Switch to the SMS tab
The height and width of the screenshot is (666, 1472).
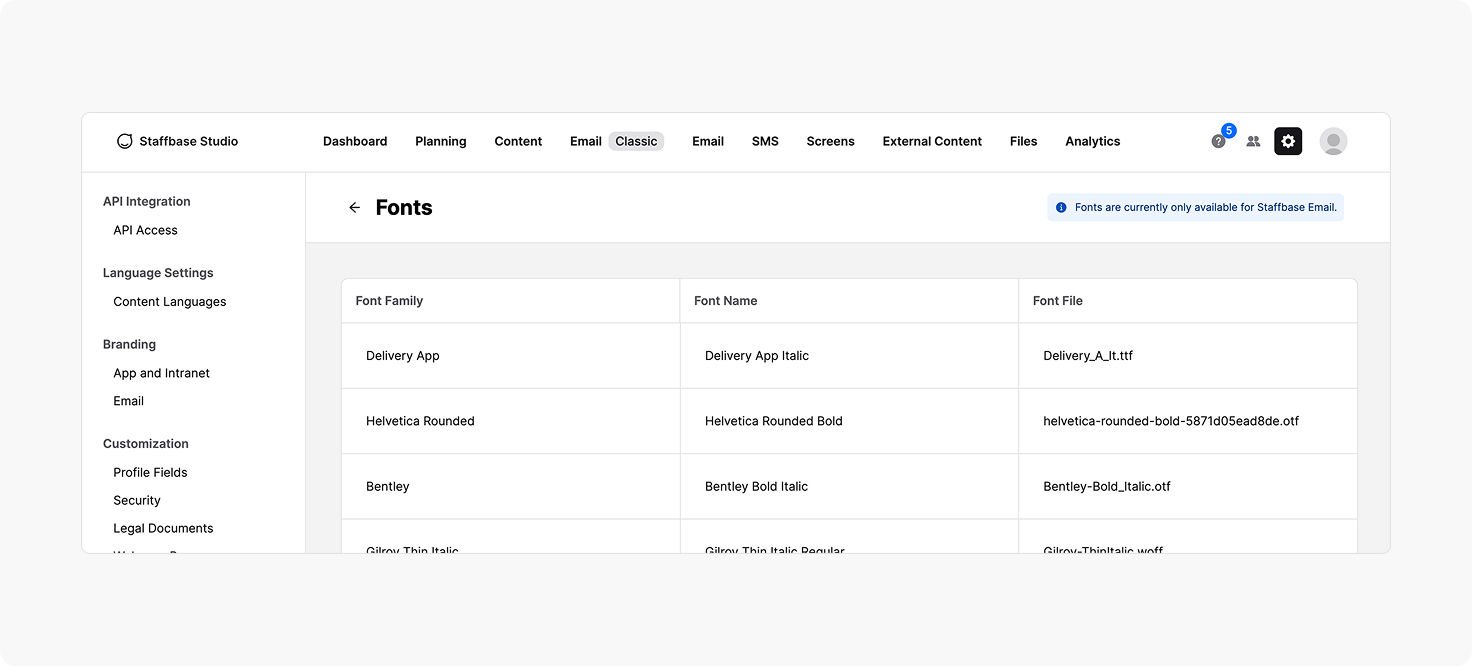[x=765, y=141]
